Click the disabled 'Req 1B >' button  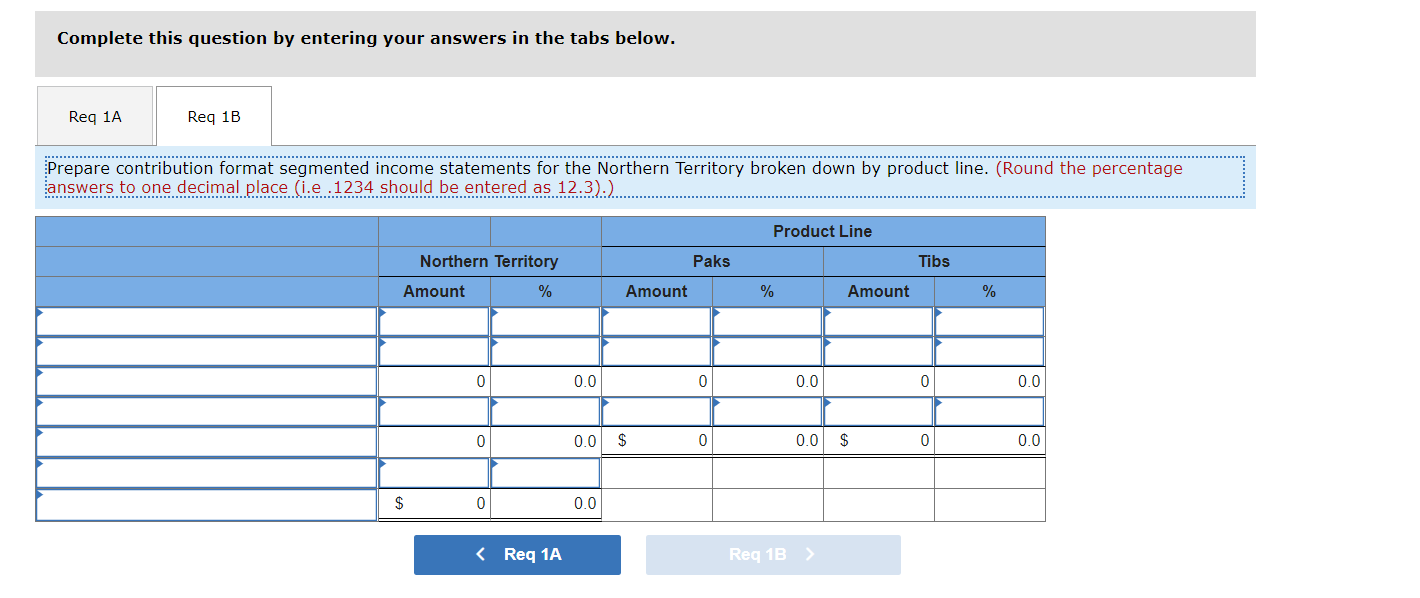point(773,555)
